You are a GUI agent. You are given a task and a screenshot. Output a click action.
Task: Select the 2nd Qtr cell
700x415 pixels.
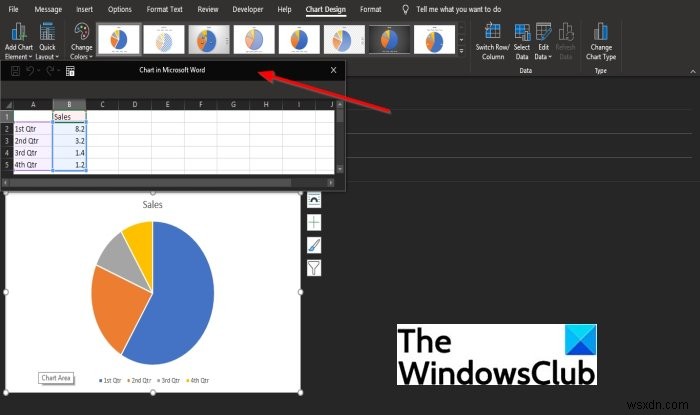33,141
